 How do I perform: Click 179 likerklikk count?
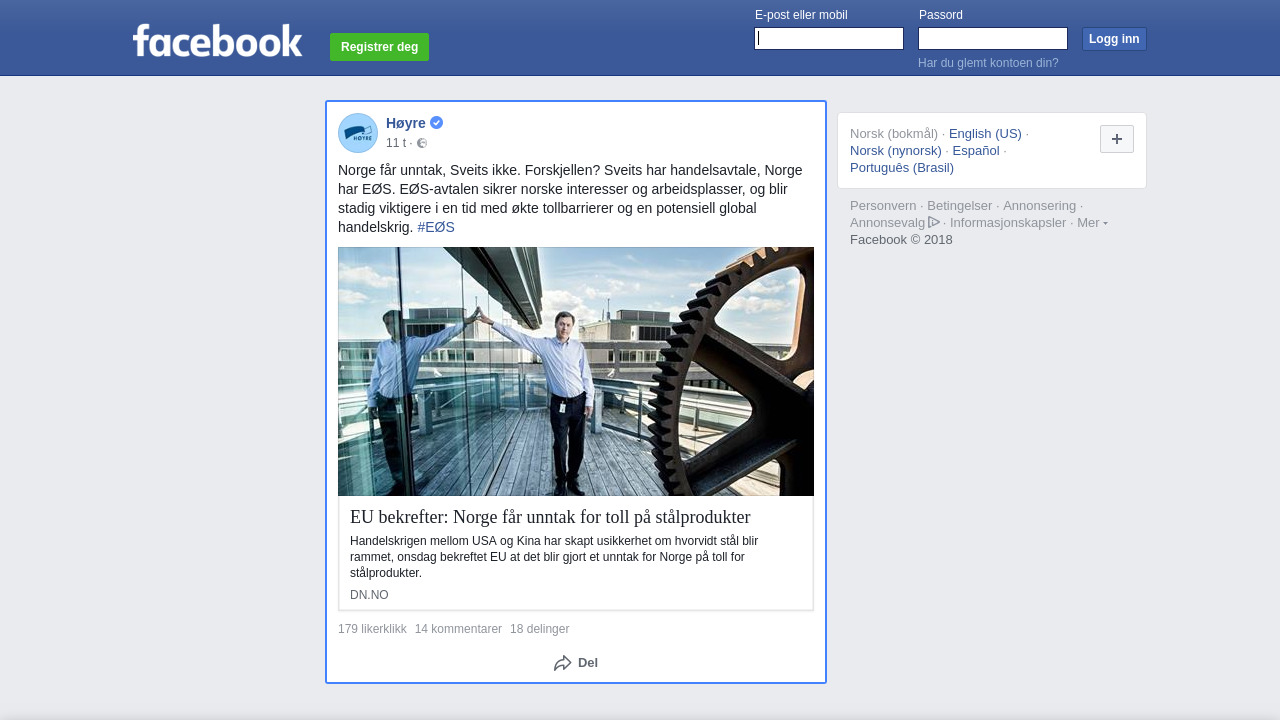pyautogui.click(x=372, y=629)
